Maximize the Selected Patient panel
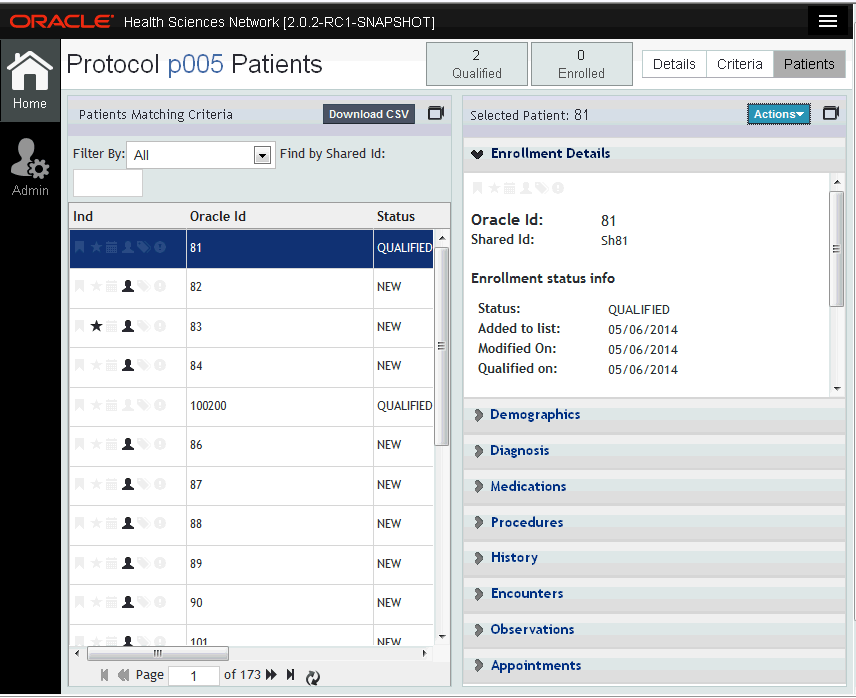The width and height of the screenshot is (856, 698). [830, 114]
